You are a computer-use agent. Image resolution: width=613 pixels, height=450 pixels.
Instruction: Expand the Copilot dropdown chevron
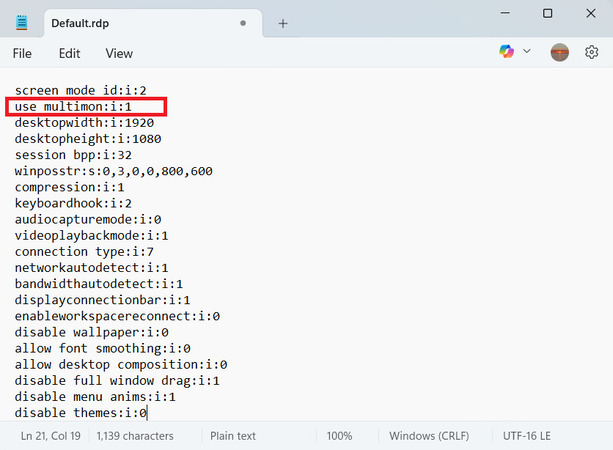[527, 51]
